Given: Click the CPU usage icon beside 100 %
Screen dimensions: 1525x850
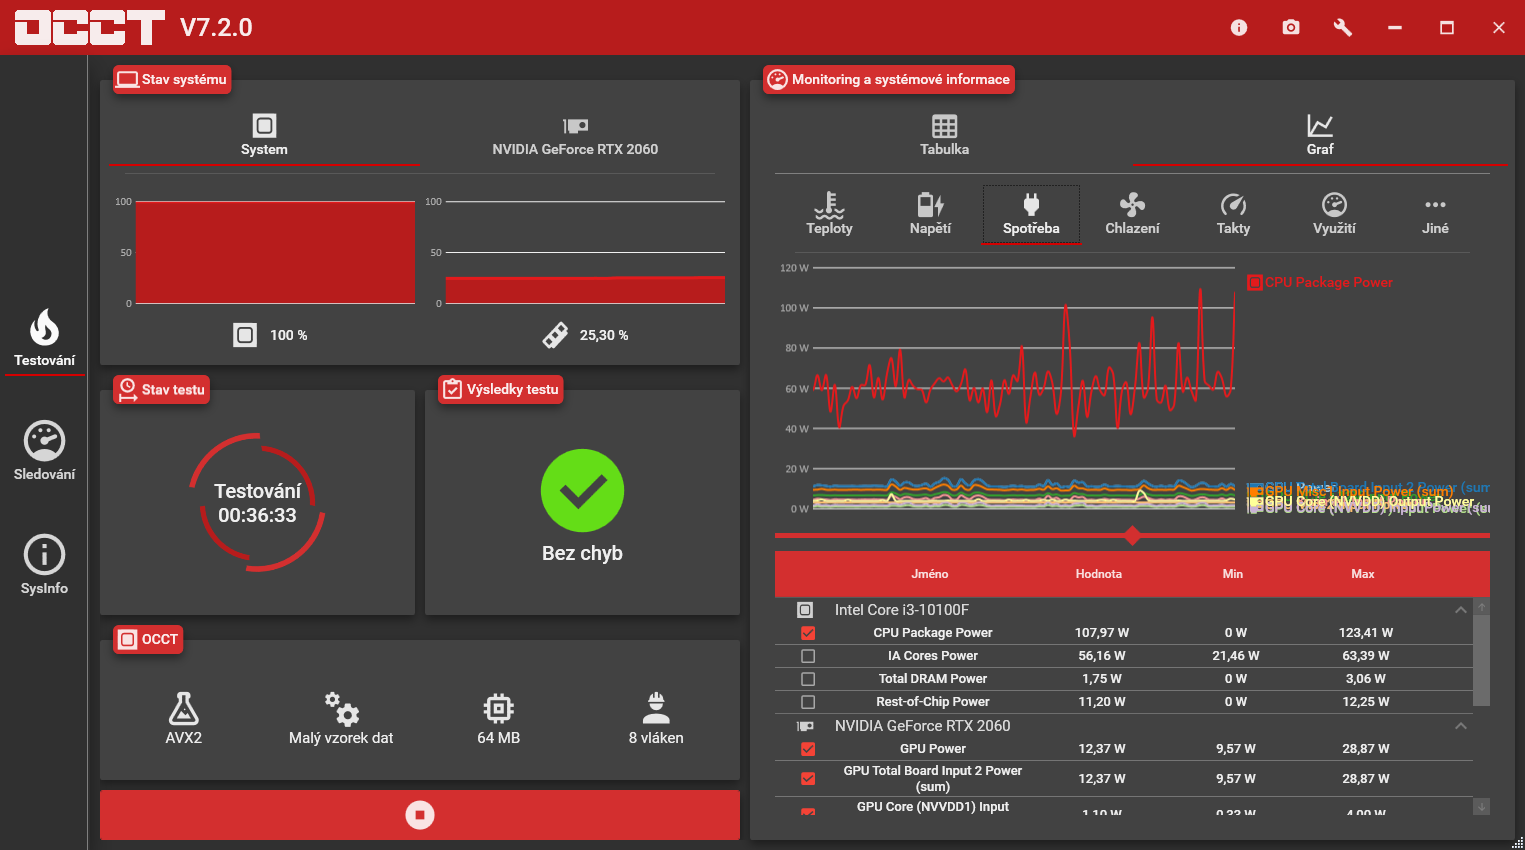Looking at the screenshot, I should click(245, 335).
